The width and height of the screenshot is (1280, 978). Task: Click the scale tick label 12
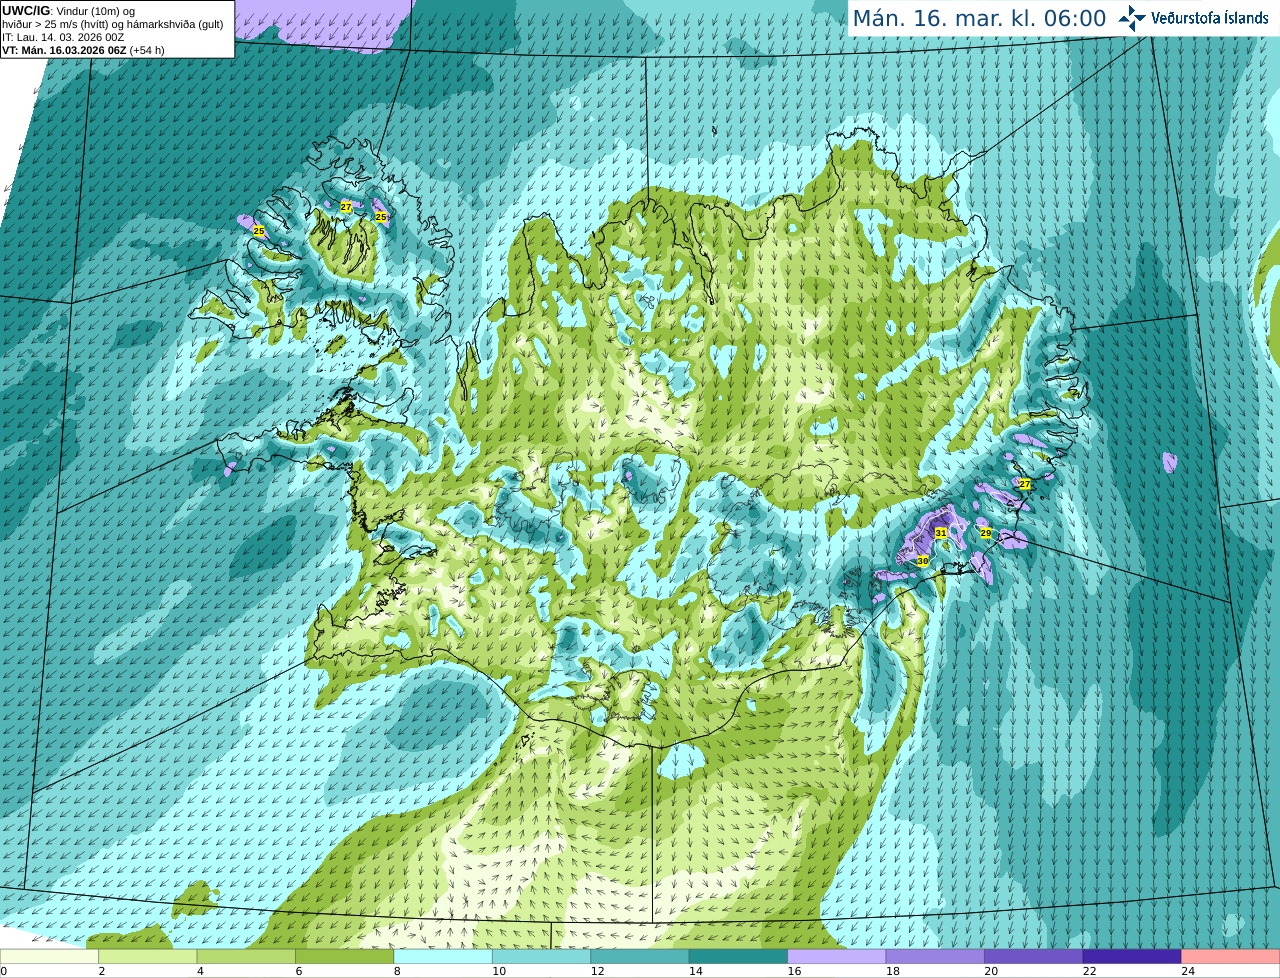point(597,971)
